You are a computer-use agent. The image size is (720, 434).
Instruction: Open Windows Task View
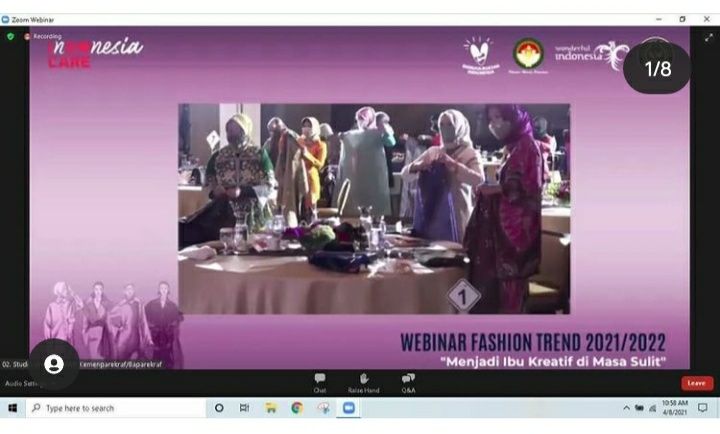(x=244, y=408)
